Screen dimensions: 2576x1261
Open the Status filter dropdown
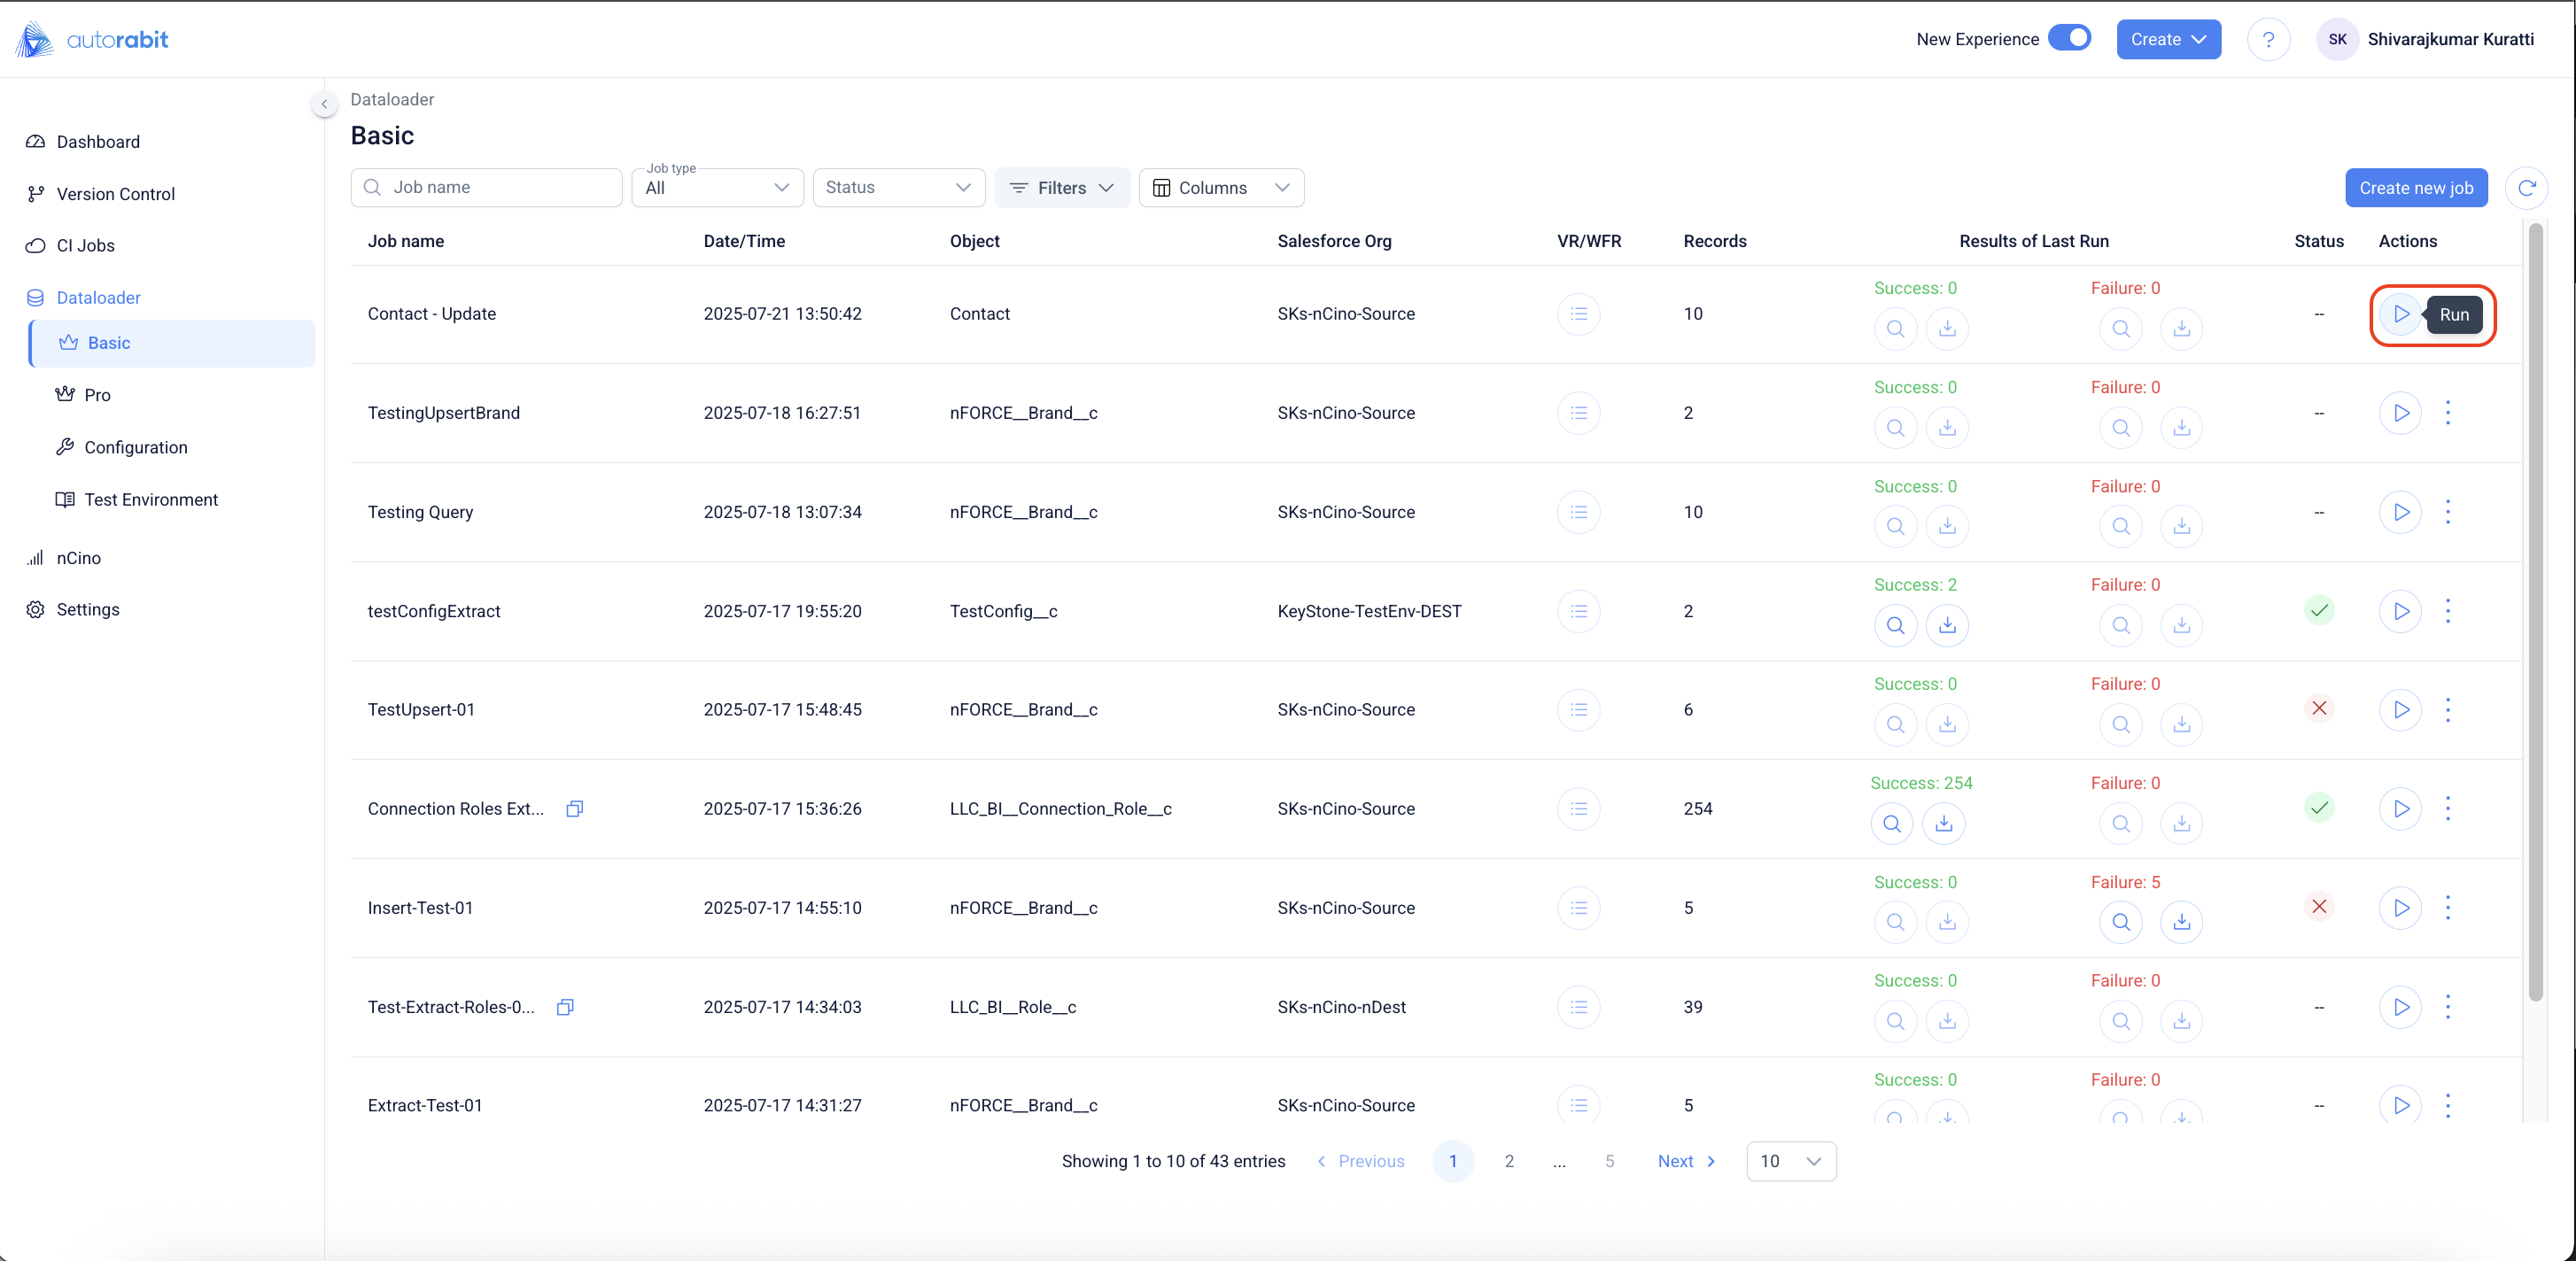(x=898, y=188)
